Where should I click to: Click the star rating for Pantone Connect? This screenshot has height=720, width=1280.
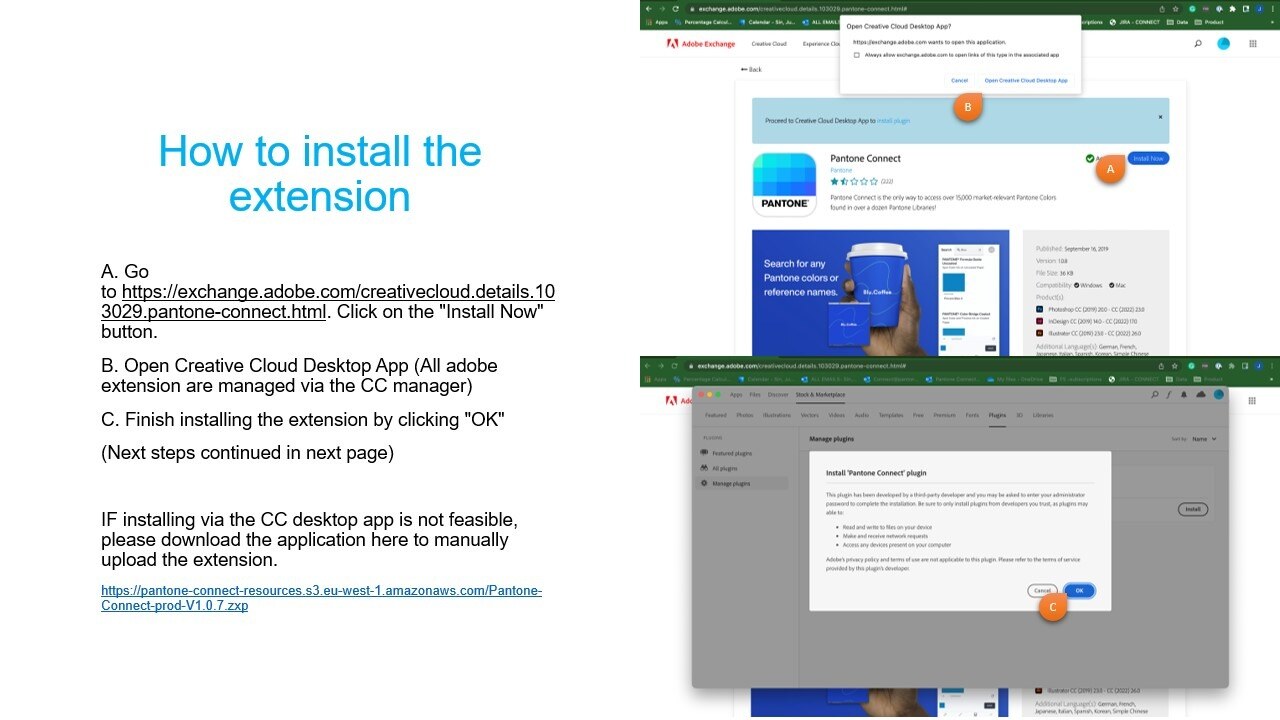[854, 182]
